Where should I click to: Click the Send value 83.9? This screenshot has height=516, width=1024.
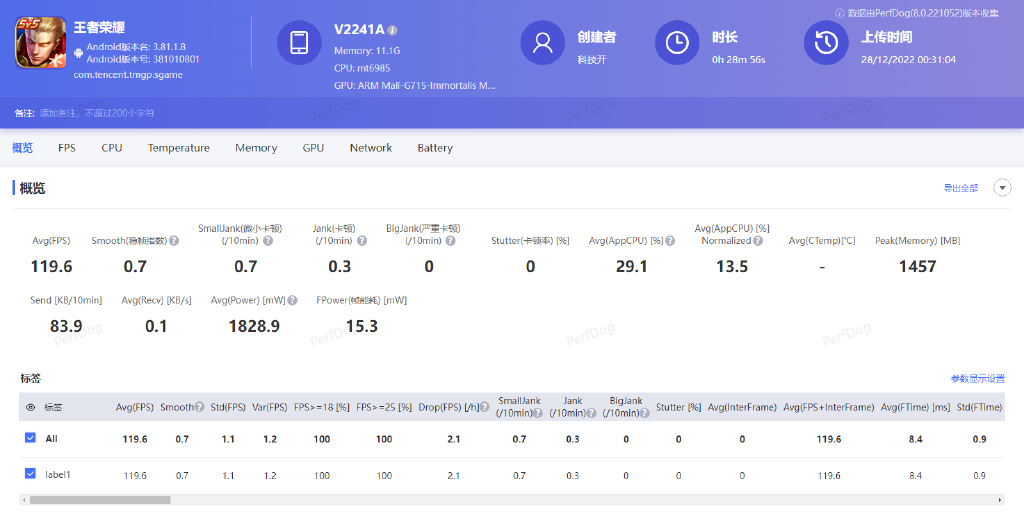click(66, 326)
